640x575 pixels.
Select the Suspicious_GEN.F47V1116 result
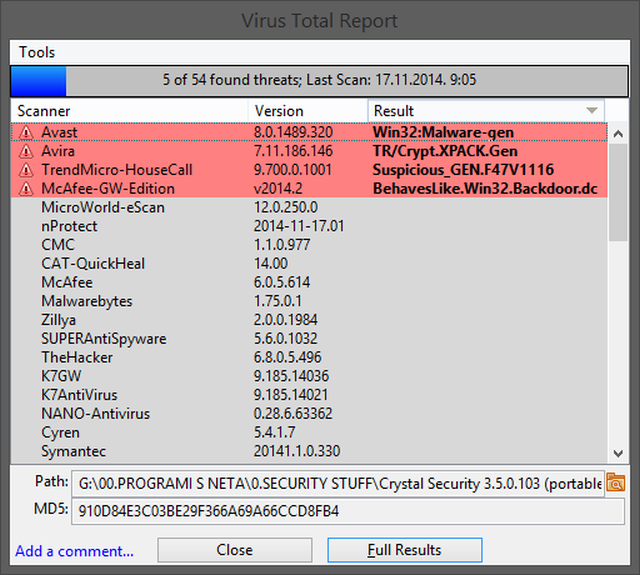click(463, 170)
